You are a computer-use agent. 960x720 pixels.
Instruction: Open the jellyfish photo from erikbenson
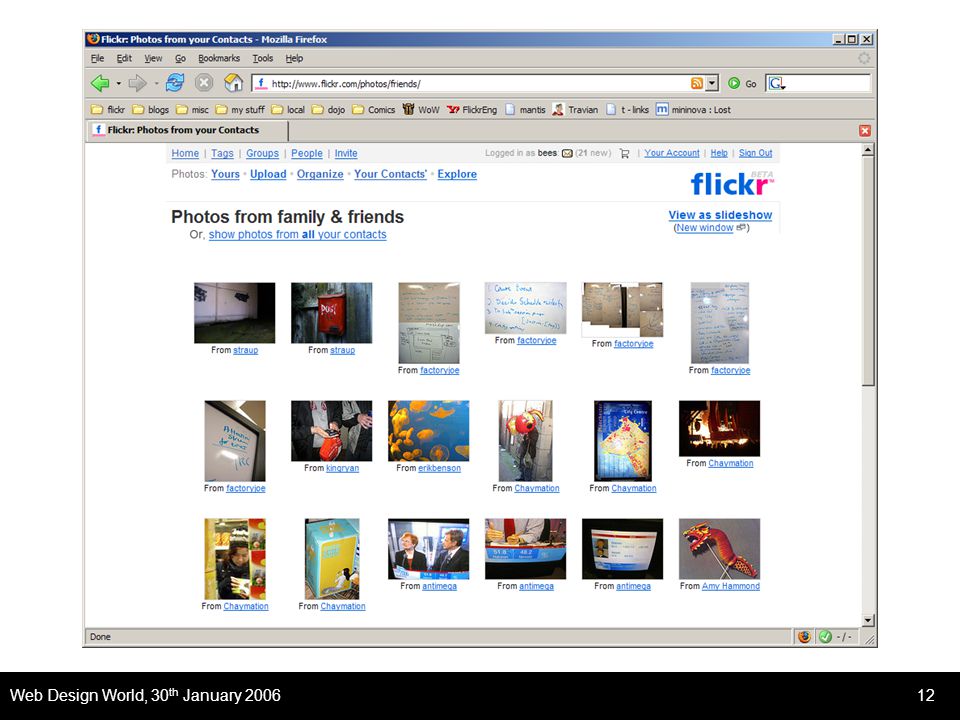coord(429,430)
